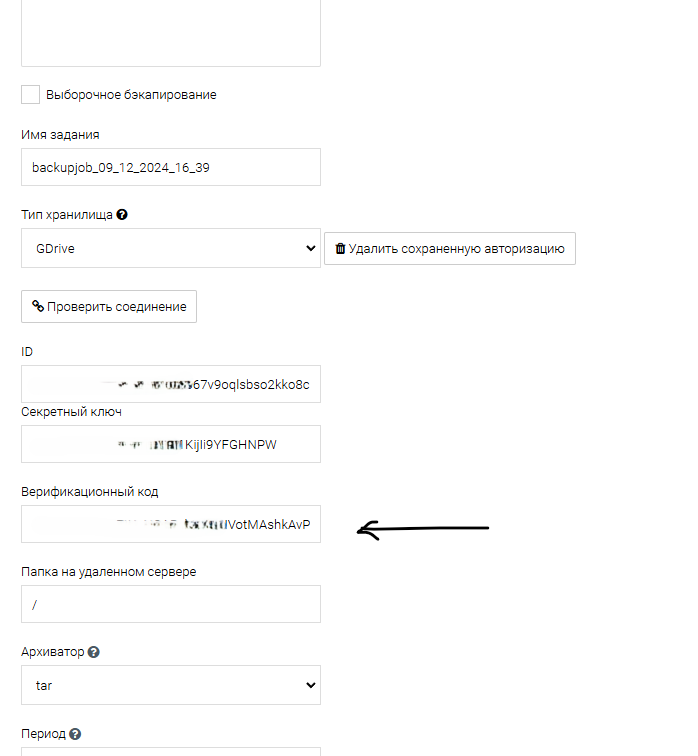The height and width of the screenshot is (756, 698).
Task: Click the Период input box at the bottom
Action: [170, 751]
